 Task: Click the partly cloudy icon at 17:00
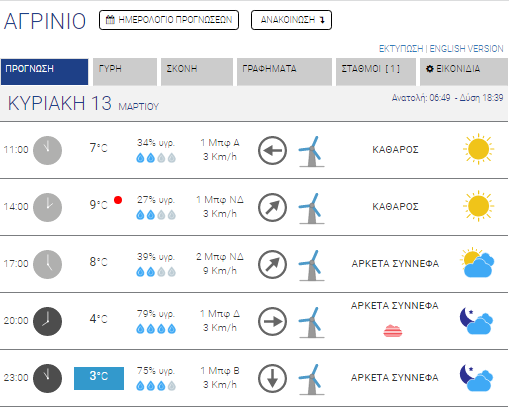(477, 262)
